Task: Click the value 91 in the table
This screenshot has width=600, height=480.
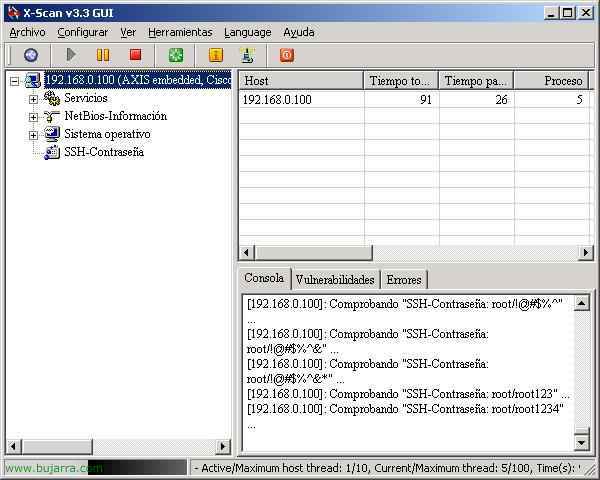Action: click(426, 100)
